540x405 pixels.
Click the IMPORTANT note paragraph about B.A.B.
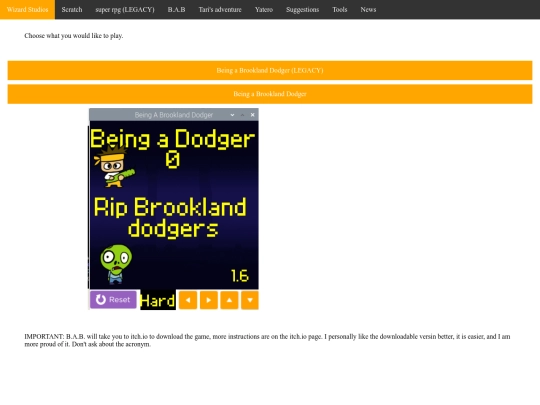[267, 340]
